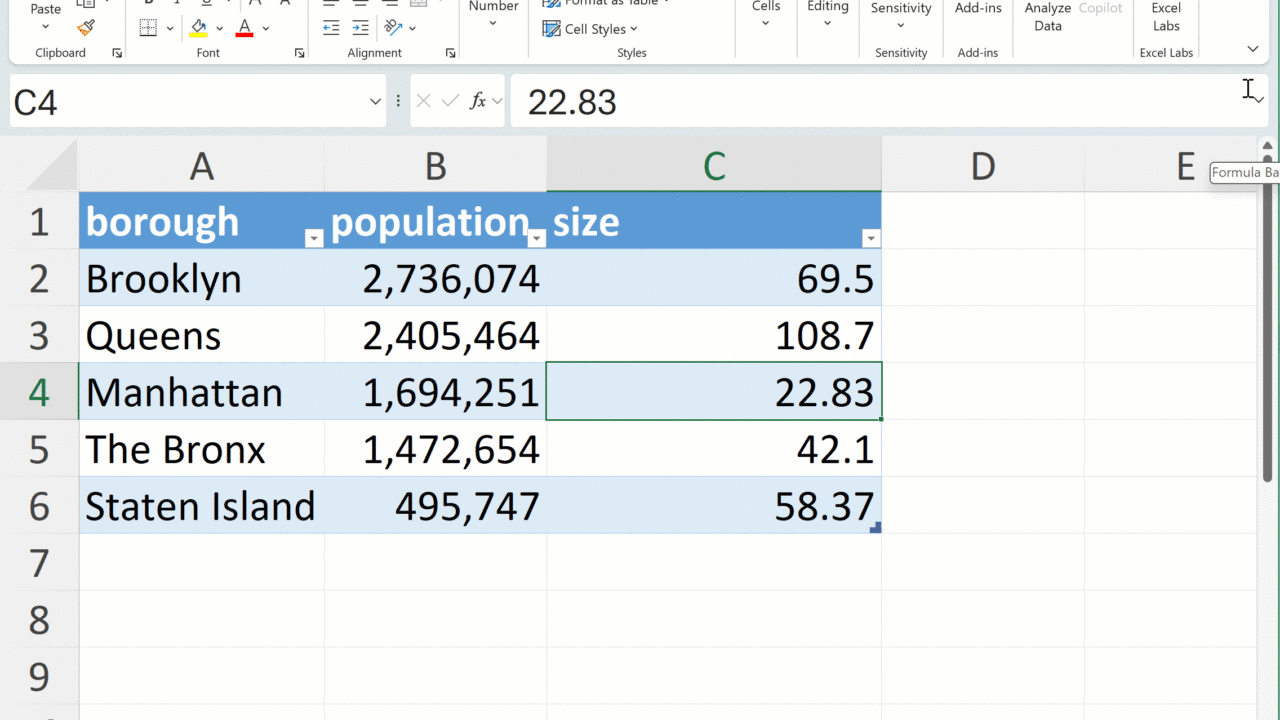Open the Font dialog launcher

(300, 53)
